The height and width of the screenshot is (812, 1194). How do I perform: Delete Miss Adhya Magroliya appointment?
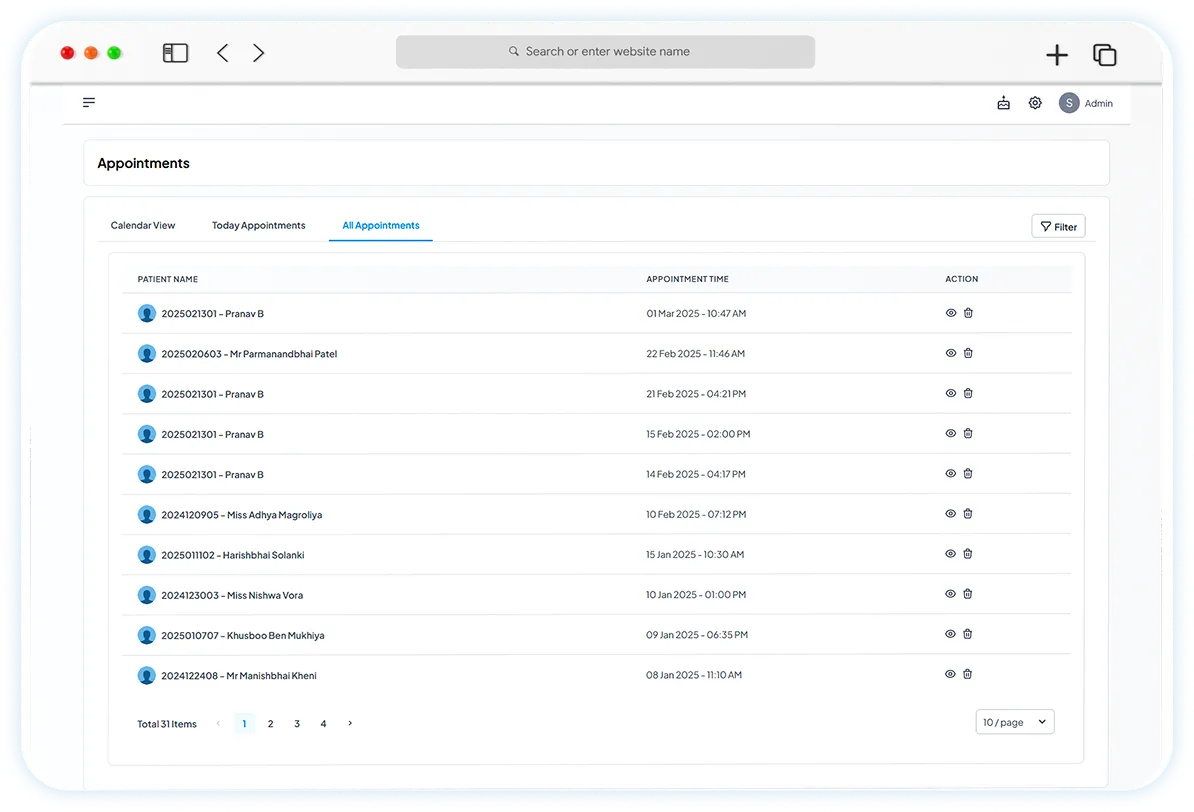[968, 514]
